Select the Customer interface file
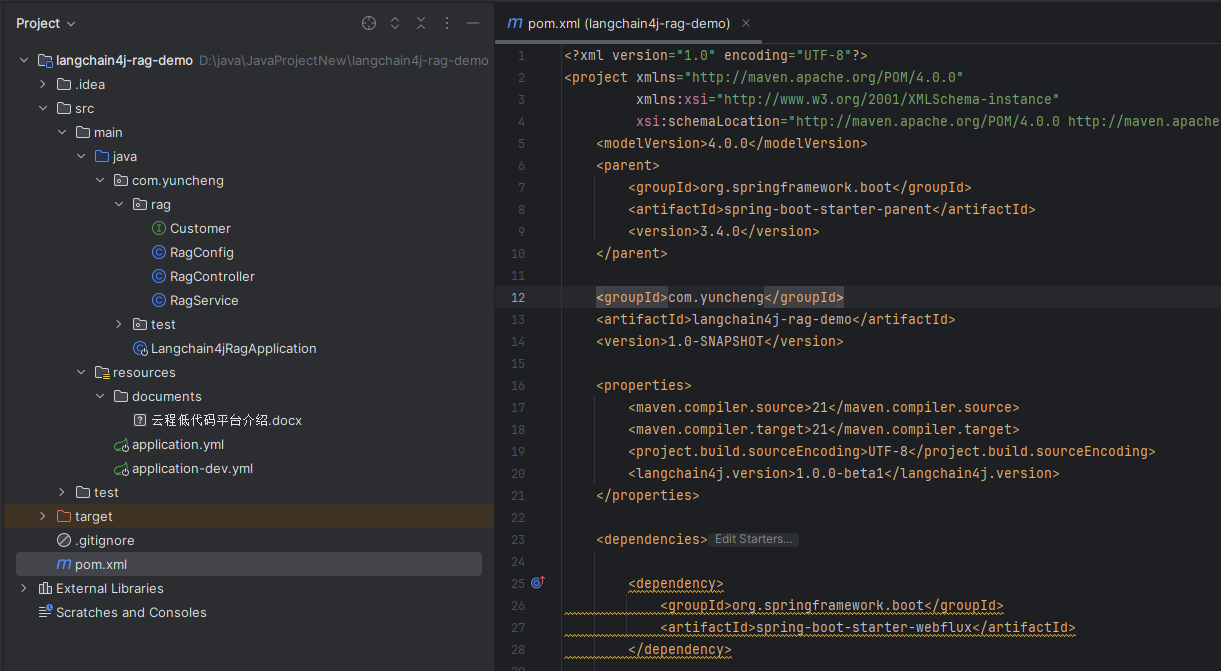 tap(200, 228)
